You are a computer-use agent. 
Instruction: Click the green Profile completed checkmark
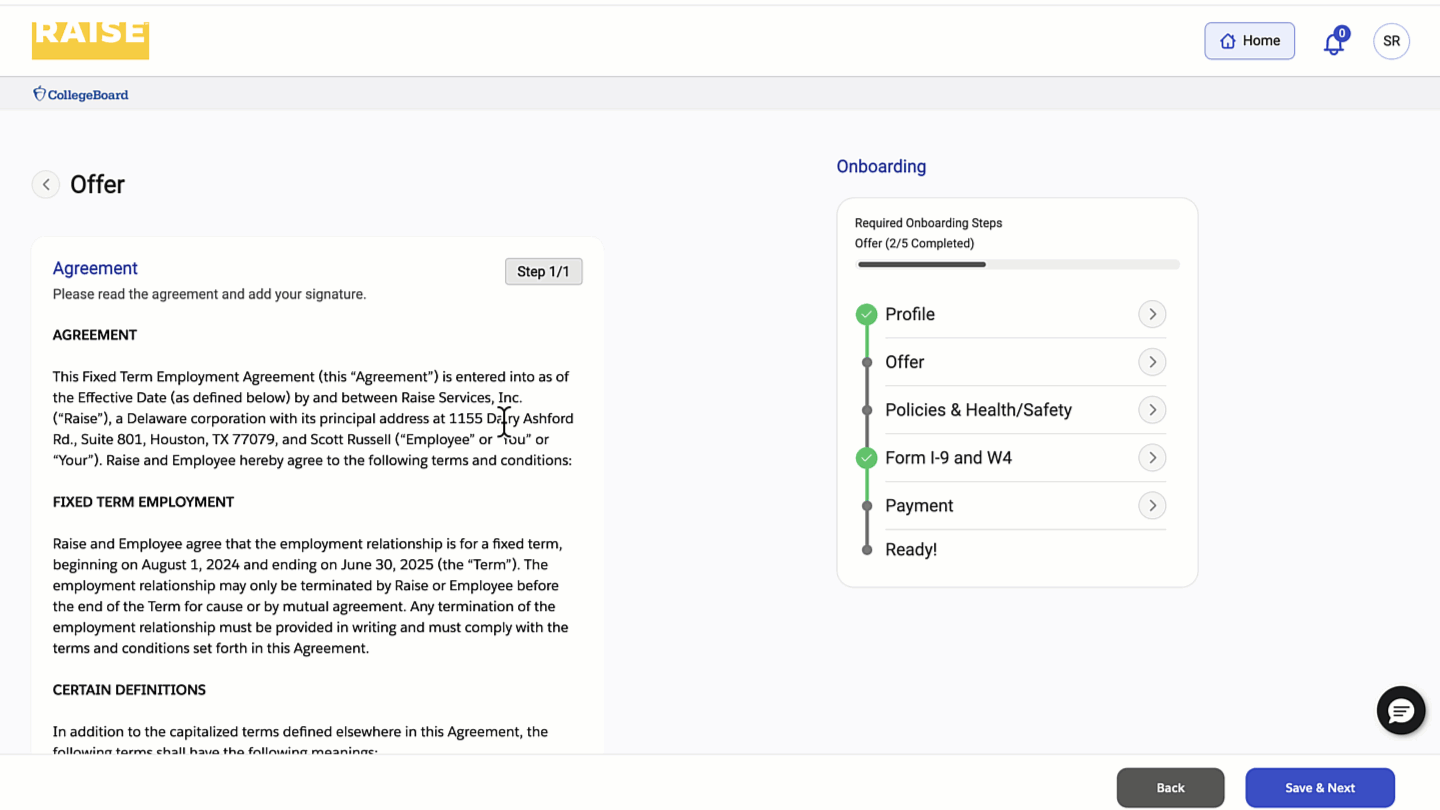tap(866, 314)
